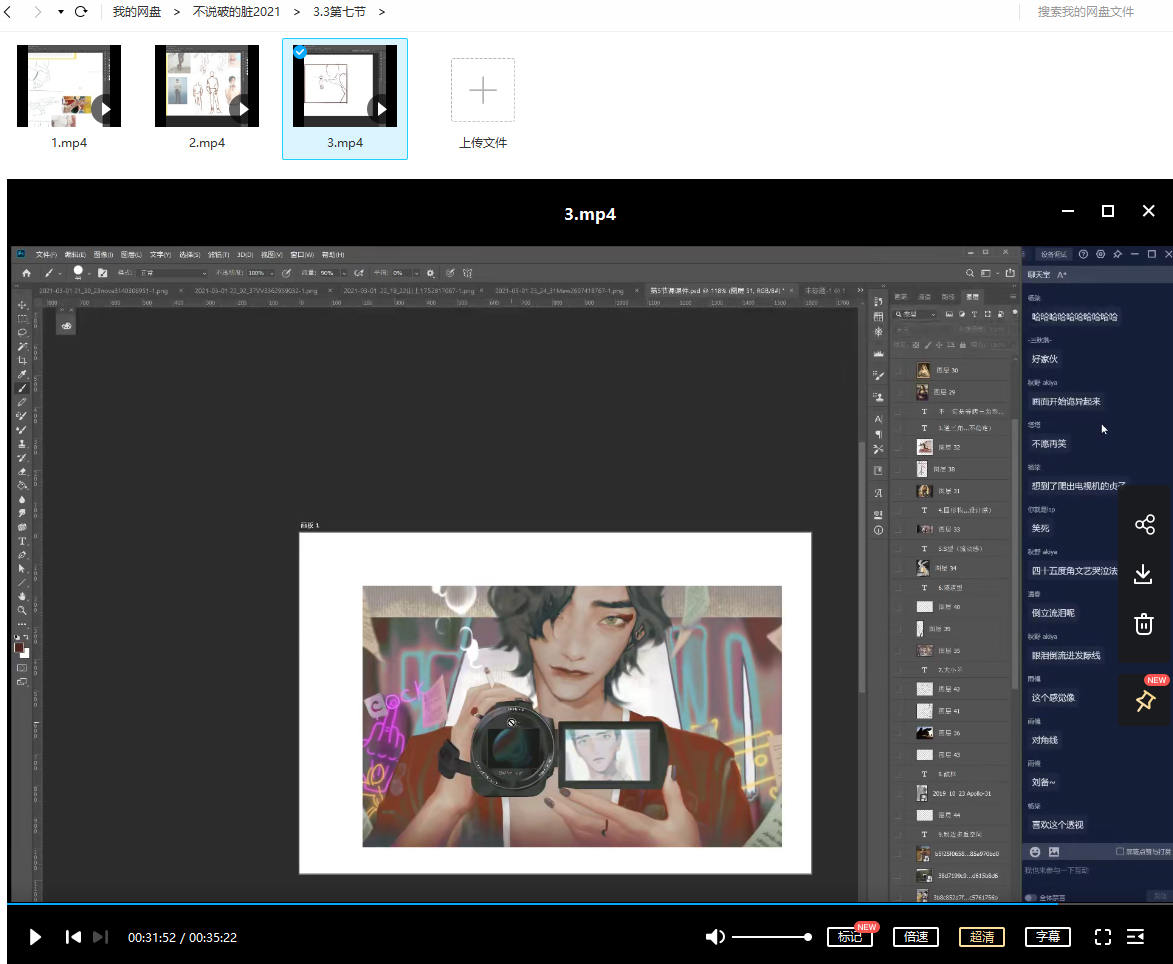The width and height of the screenshot is (1173, 964).
Task: Toggle fullscreen mode for the player
Action: click(x=1103, y=937)
